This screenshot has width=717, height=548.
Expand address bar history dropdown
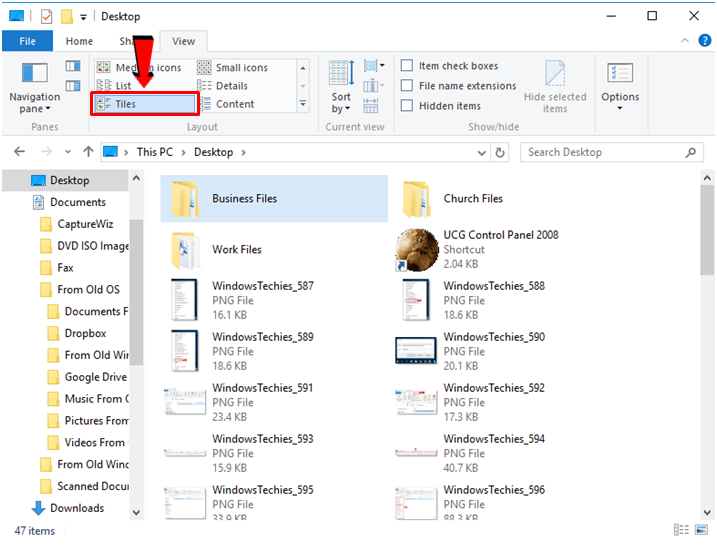(482, 152)
